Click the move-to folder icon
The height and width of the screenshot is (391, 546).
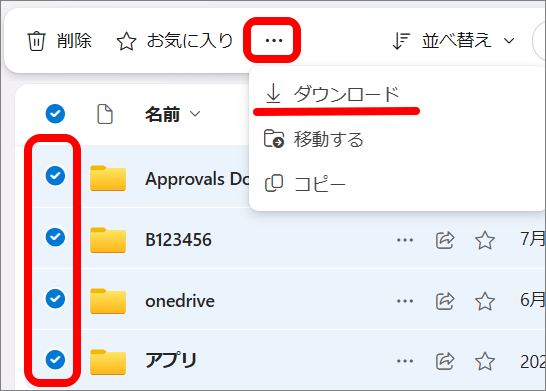(274, 139)
